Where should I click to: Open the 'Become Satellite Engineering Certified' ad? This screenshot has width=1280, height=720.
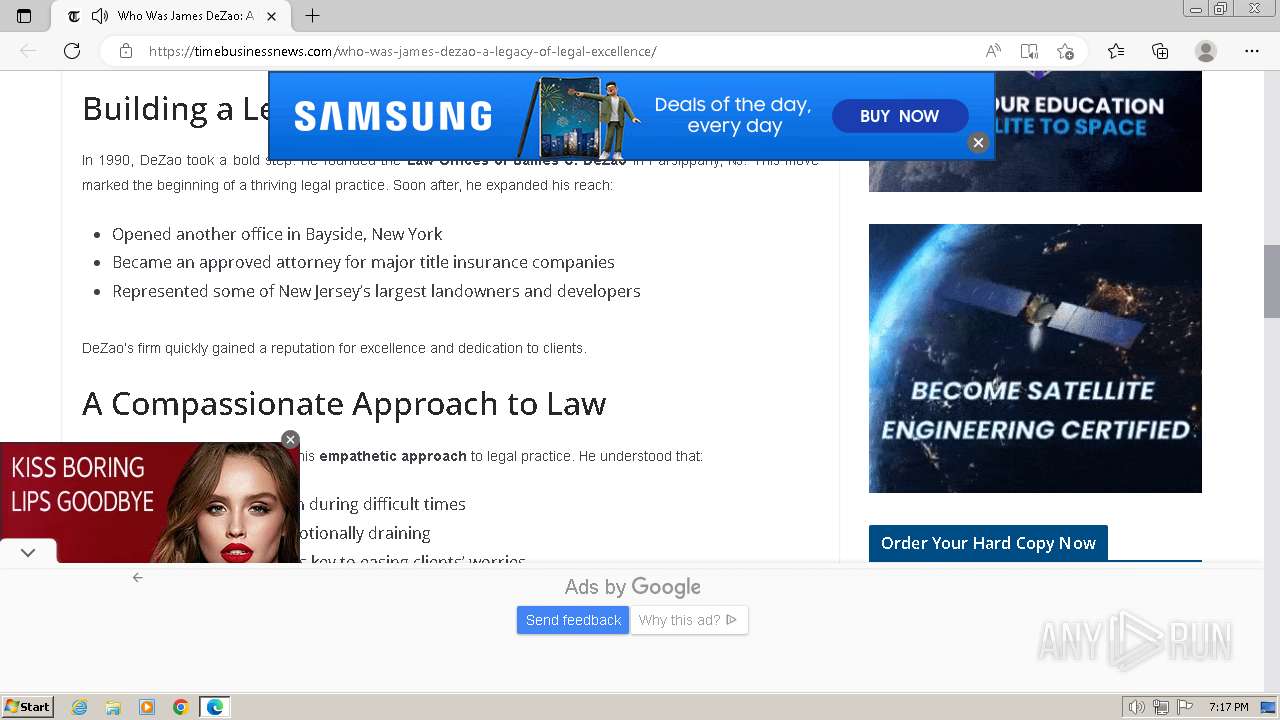(1035, 358)
